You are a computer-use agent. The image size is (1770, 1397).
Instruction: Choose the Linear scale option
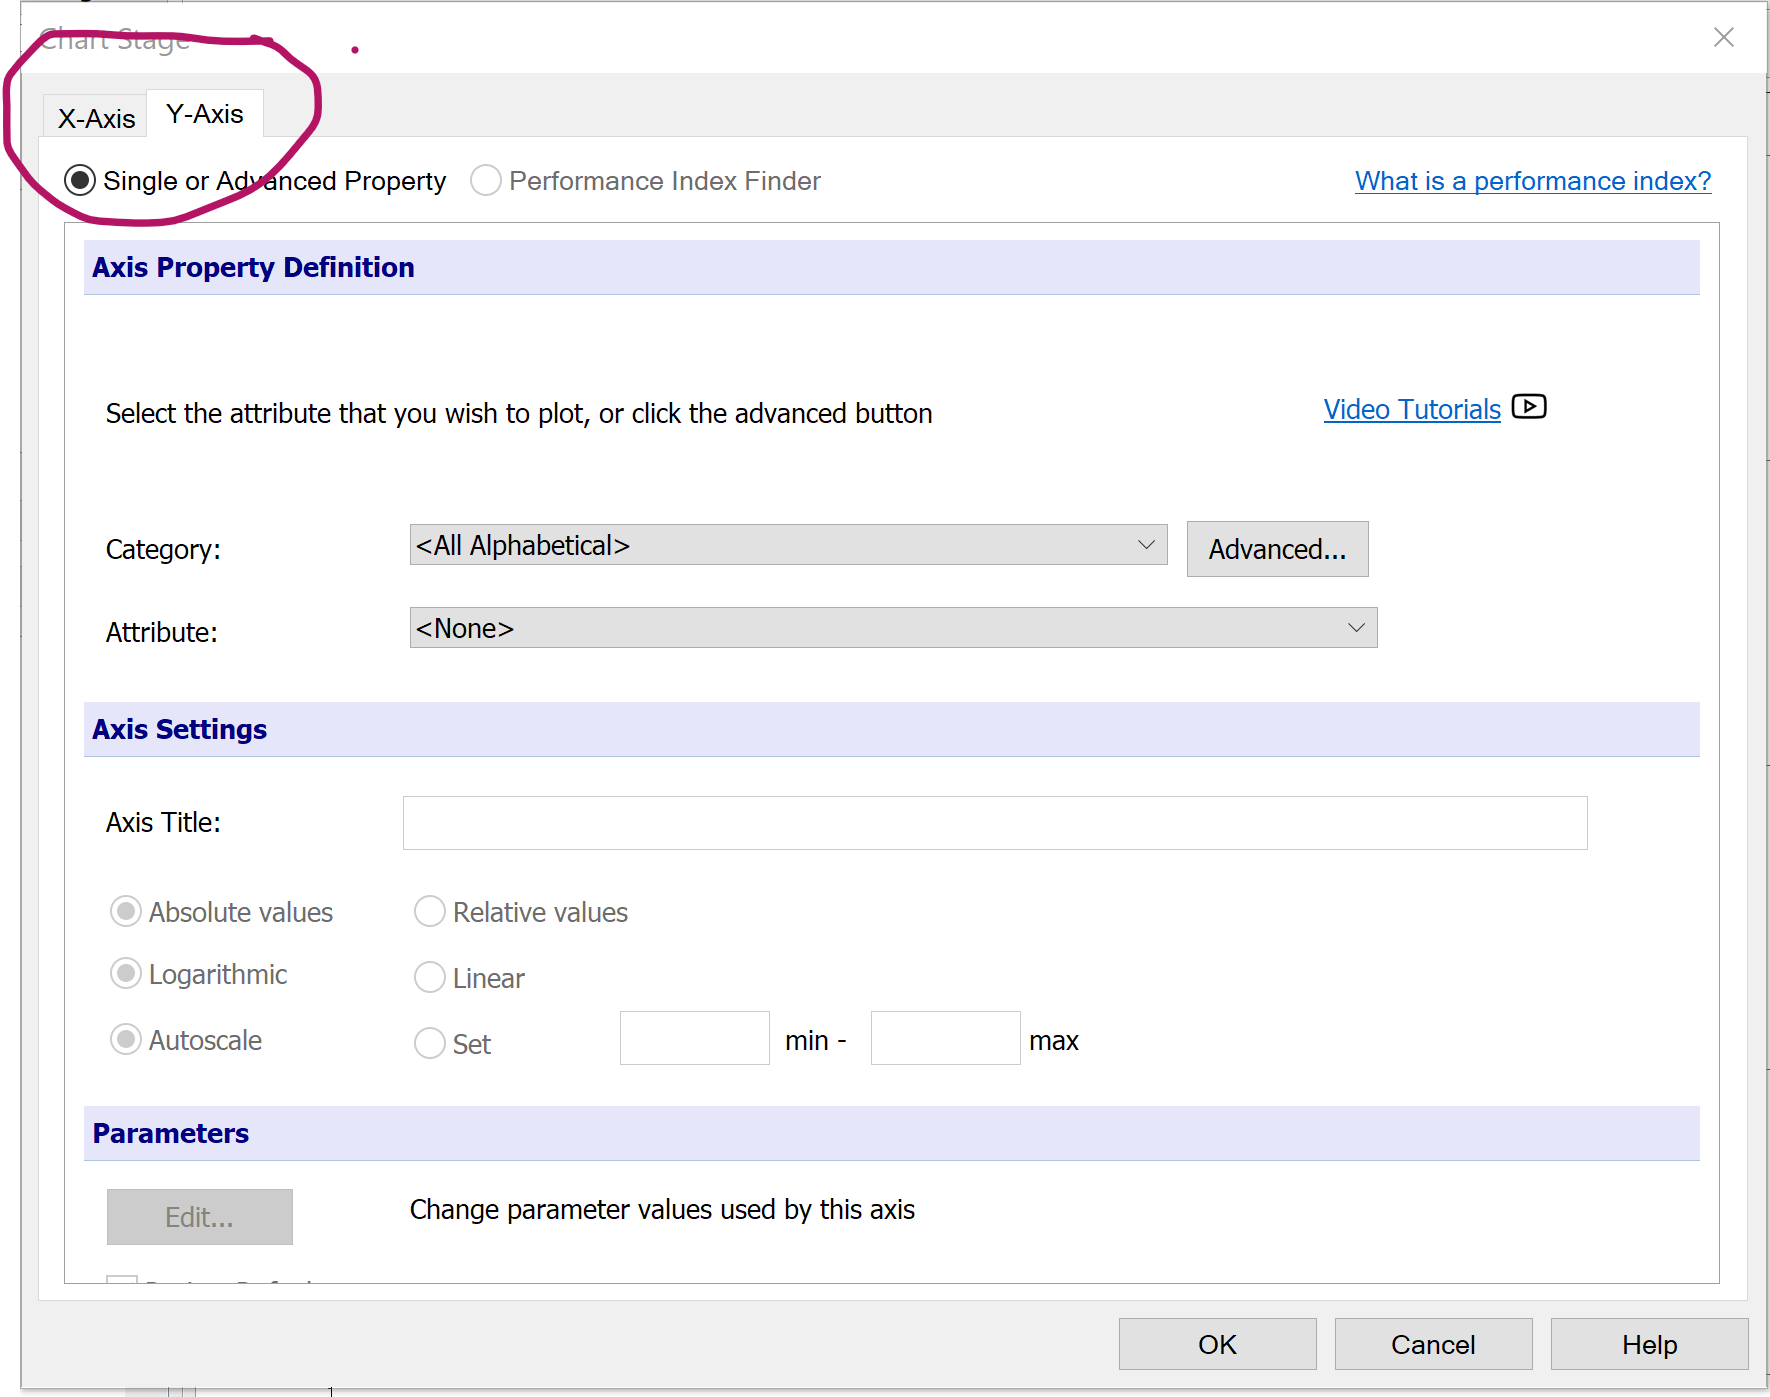pyautogui.click(x=430, y=977)
